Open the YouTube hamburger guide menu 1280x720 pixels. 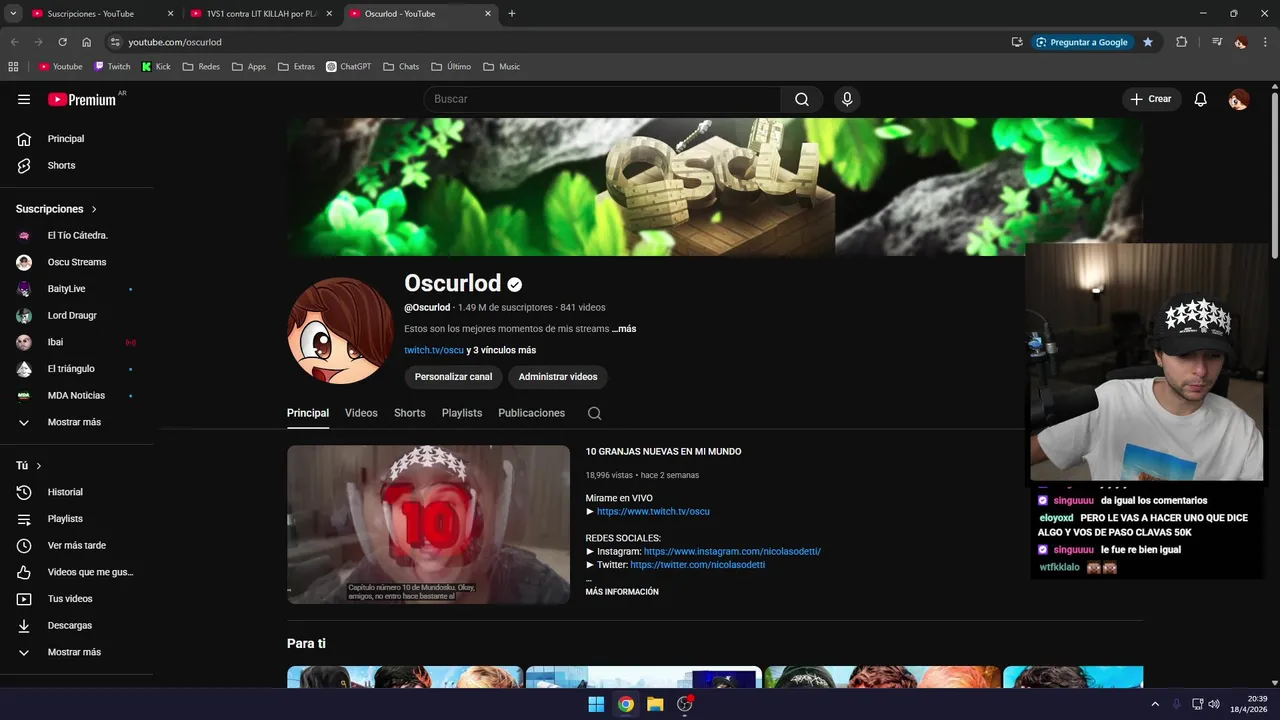click(x=24, y=99)
